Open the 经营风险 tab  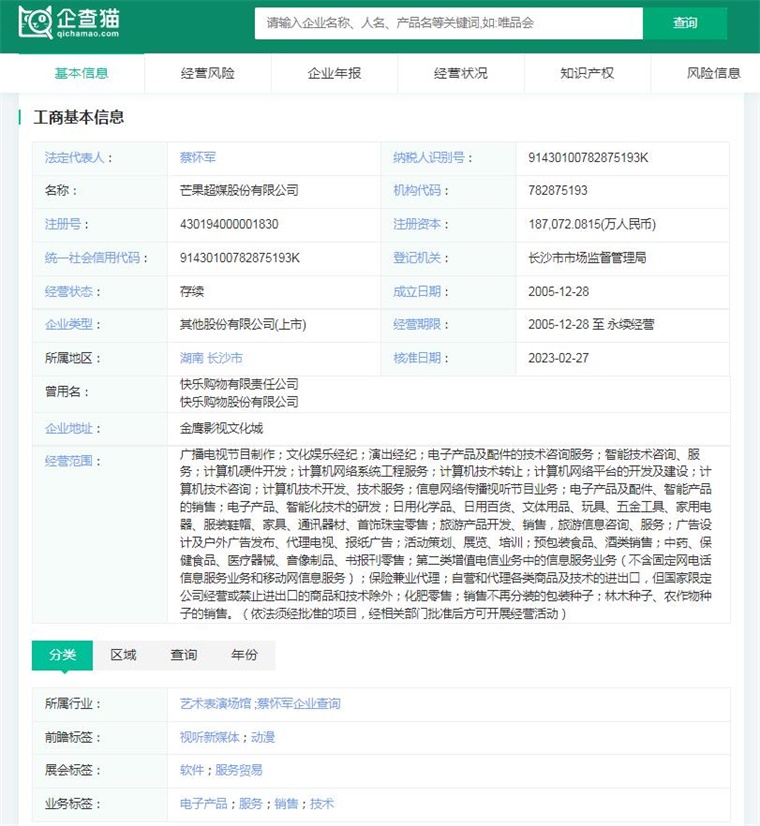(x=208, y=73)
